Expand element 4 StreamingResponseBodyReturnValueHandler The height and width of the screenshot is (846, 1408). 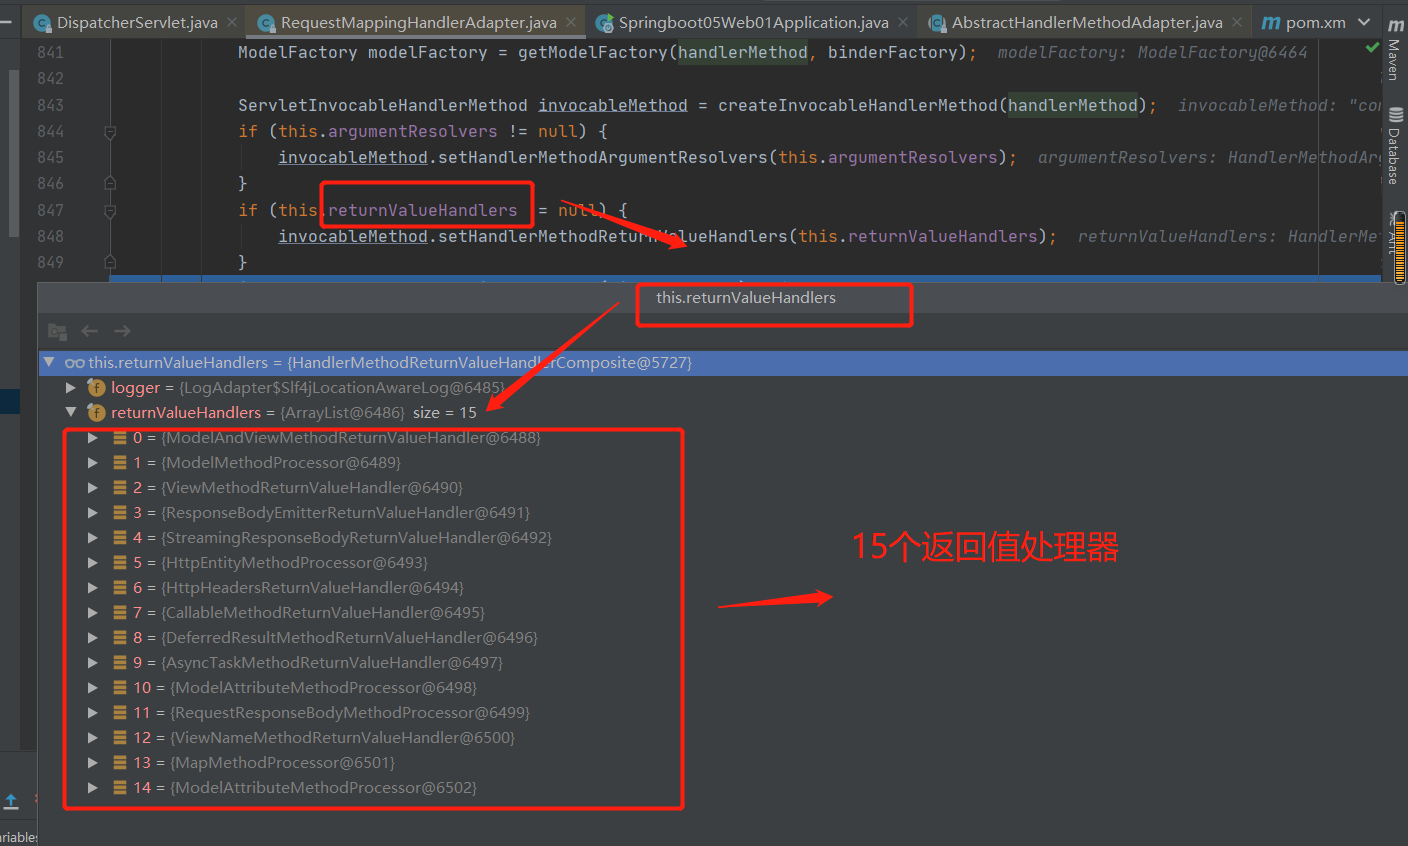(x=93, y=537)
